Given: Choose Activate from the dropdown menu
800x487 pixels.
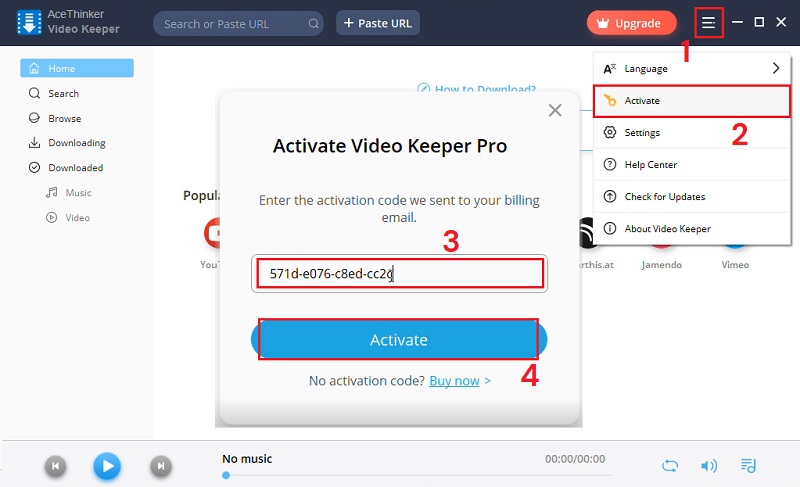Looking at the screenshot, I should coord(692,101).
